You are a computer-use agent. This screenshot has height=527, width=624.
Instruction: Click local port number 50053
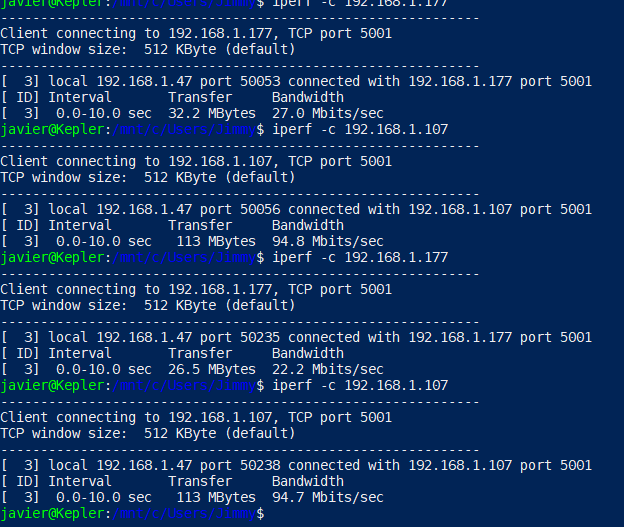pos(255,82)
